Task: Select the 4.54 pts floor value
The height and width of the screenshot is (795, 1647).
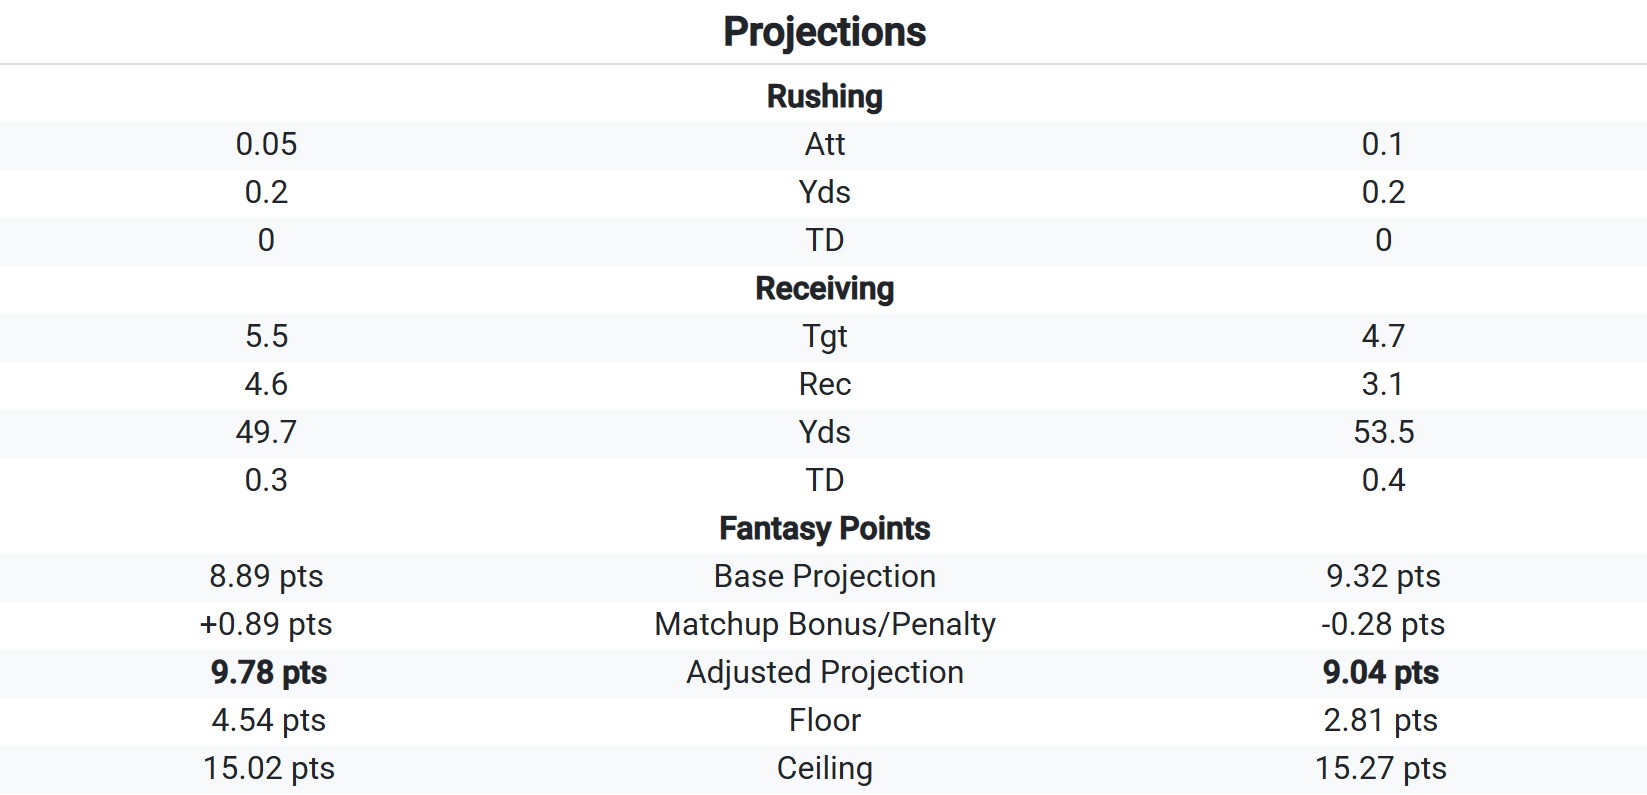Action: [268, 720]
